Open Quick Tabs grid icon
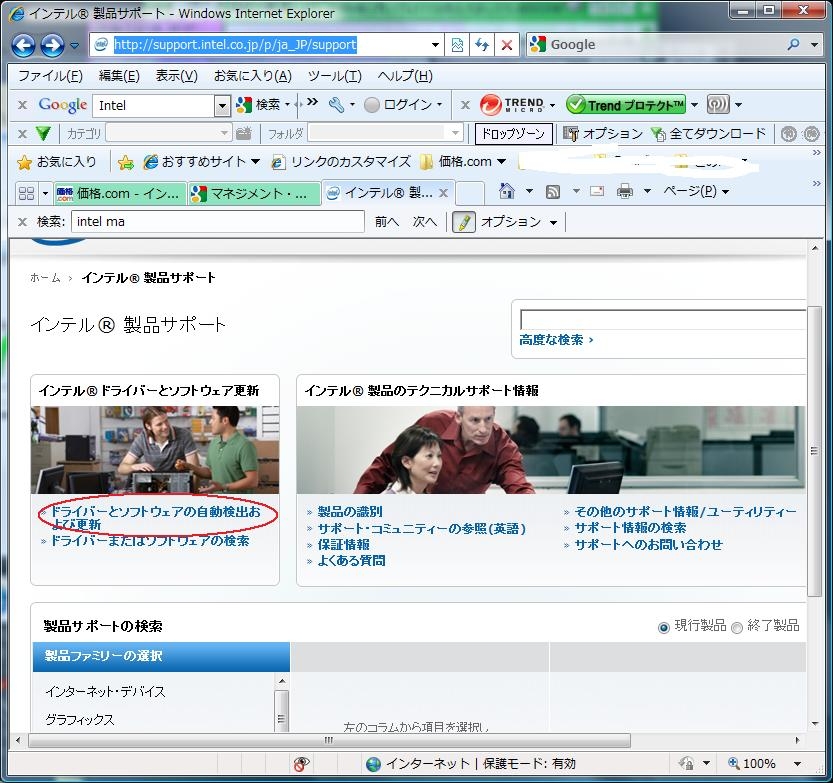The height and width of the screenshot is (783, 833). (26, 192)
